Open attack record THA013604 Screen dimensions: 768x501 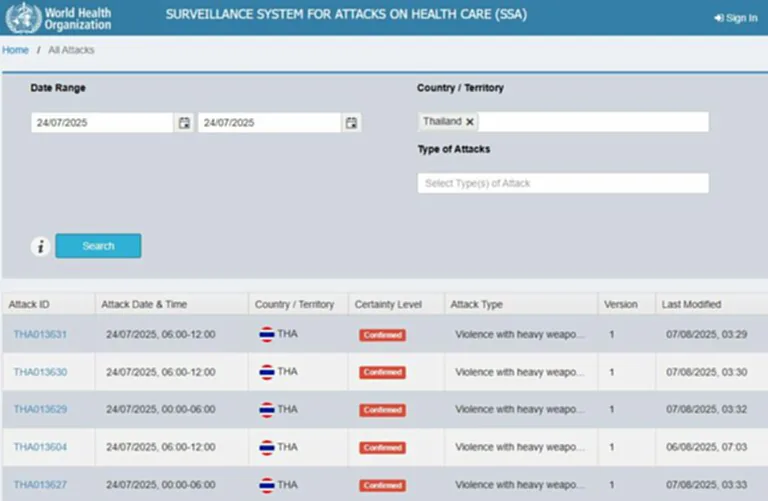pos(40,447)
